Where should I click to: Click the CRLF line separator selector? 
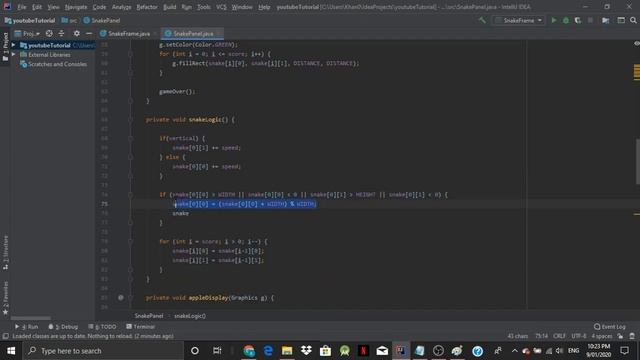pos(559,336)
